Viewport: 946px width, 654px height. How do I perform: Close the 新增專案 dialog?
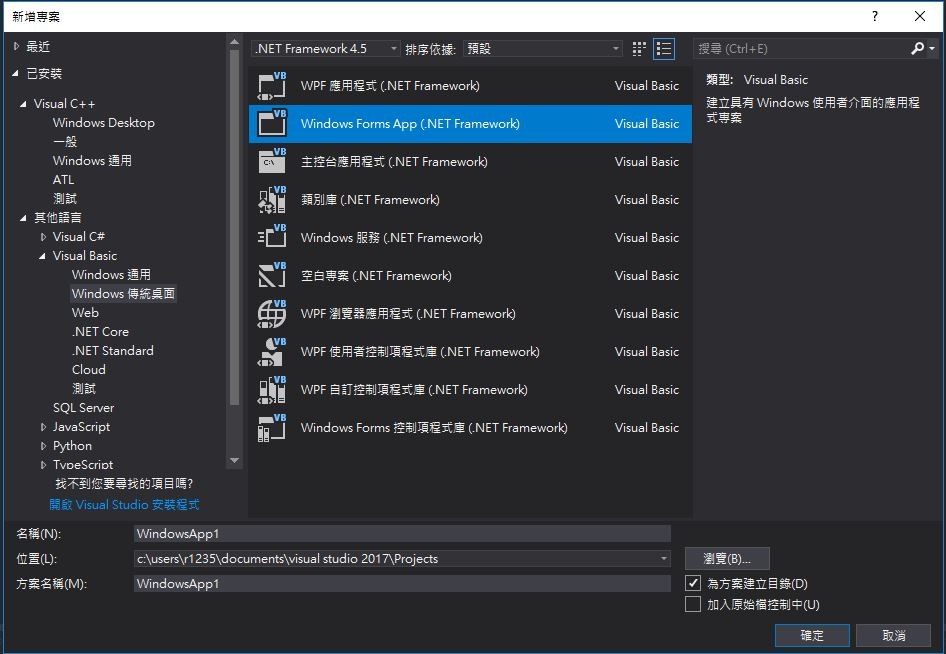[919, 16]
